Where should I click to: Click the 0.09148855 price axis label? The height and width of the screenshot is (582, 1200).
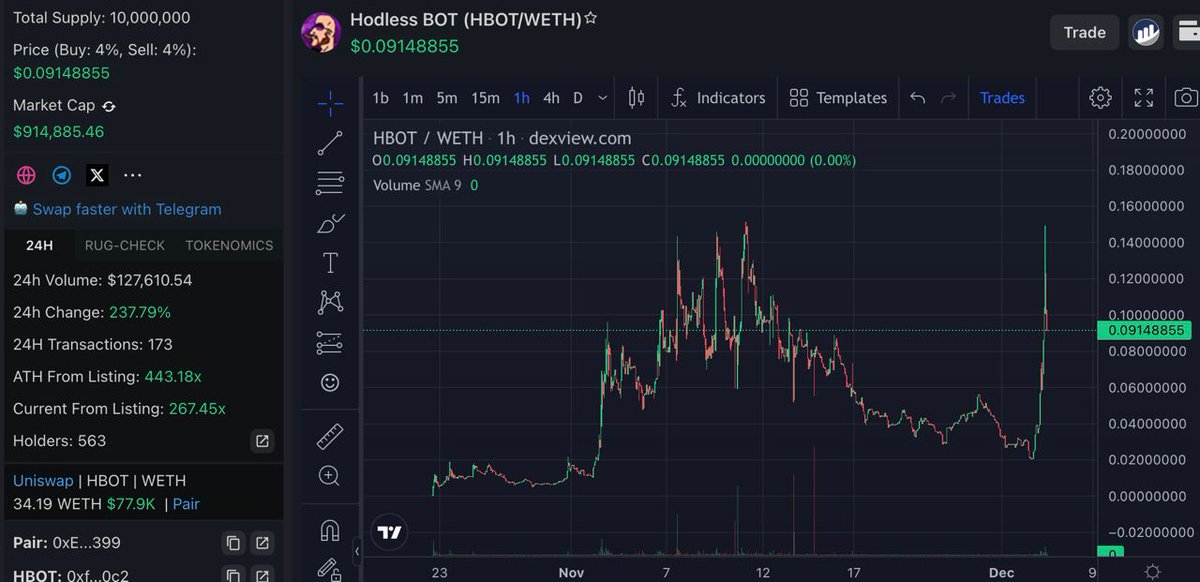pyautogui.click(x=1145, y=330)
